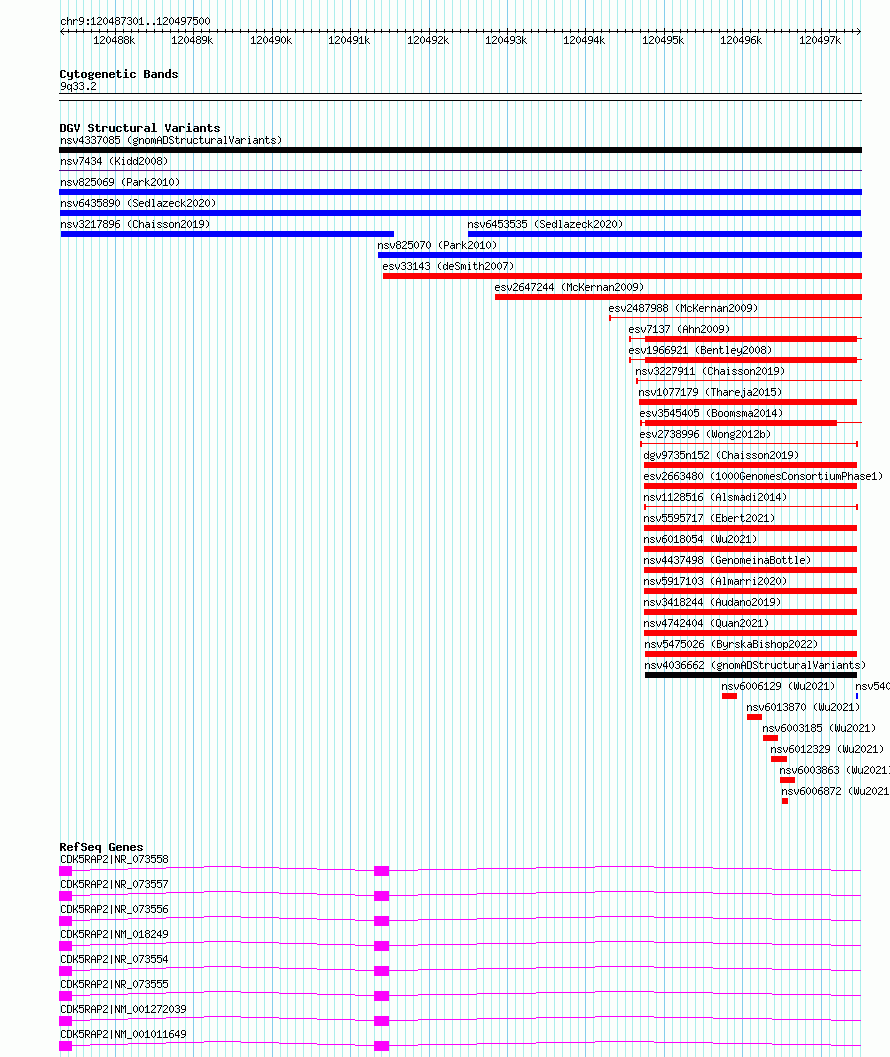This screenshot has height=1057, width=890.
Task: Open the esv1966921 (Bentley2008) variant
Action: (x=700, y=350)
